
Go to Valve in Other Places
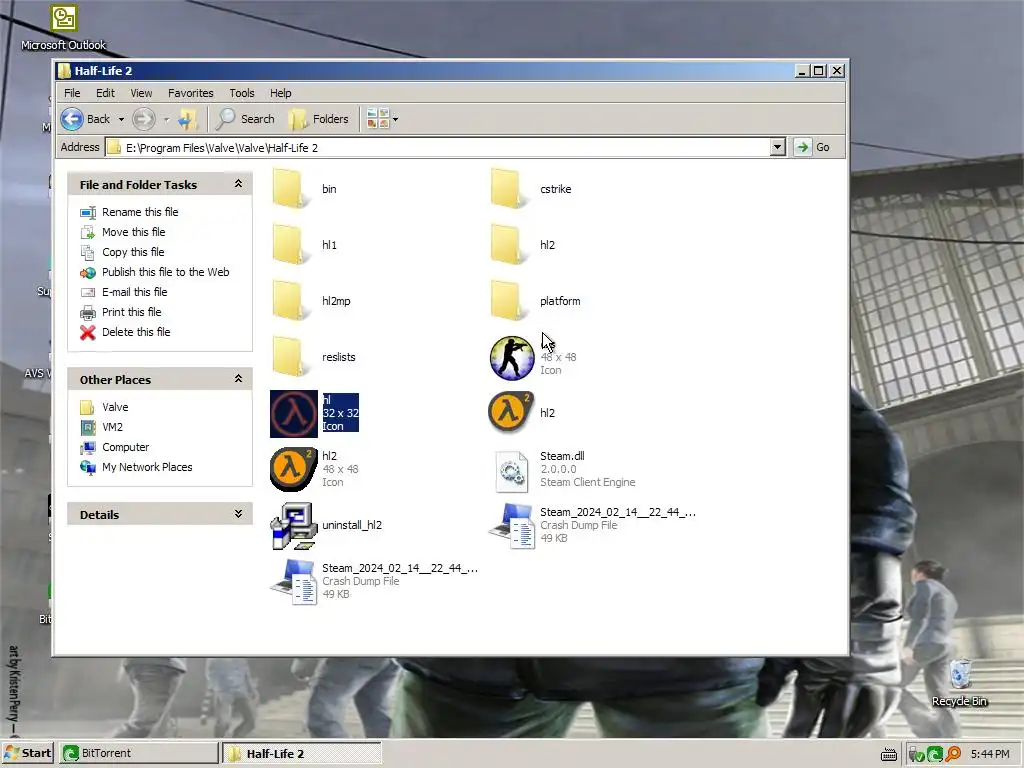pos(115,407)
